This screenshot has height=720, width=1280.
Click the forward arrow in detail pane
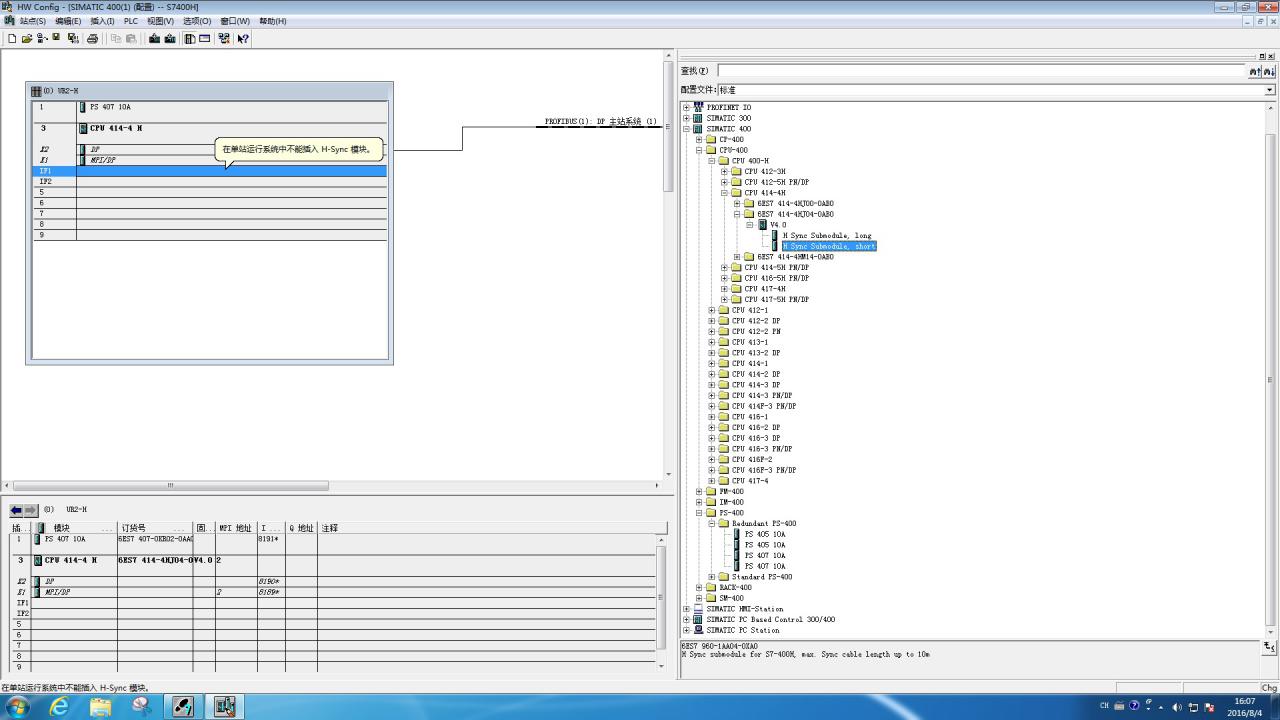[31, 510]
